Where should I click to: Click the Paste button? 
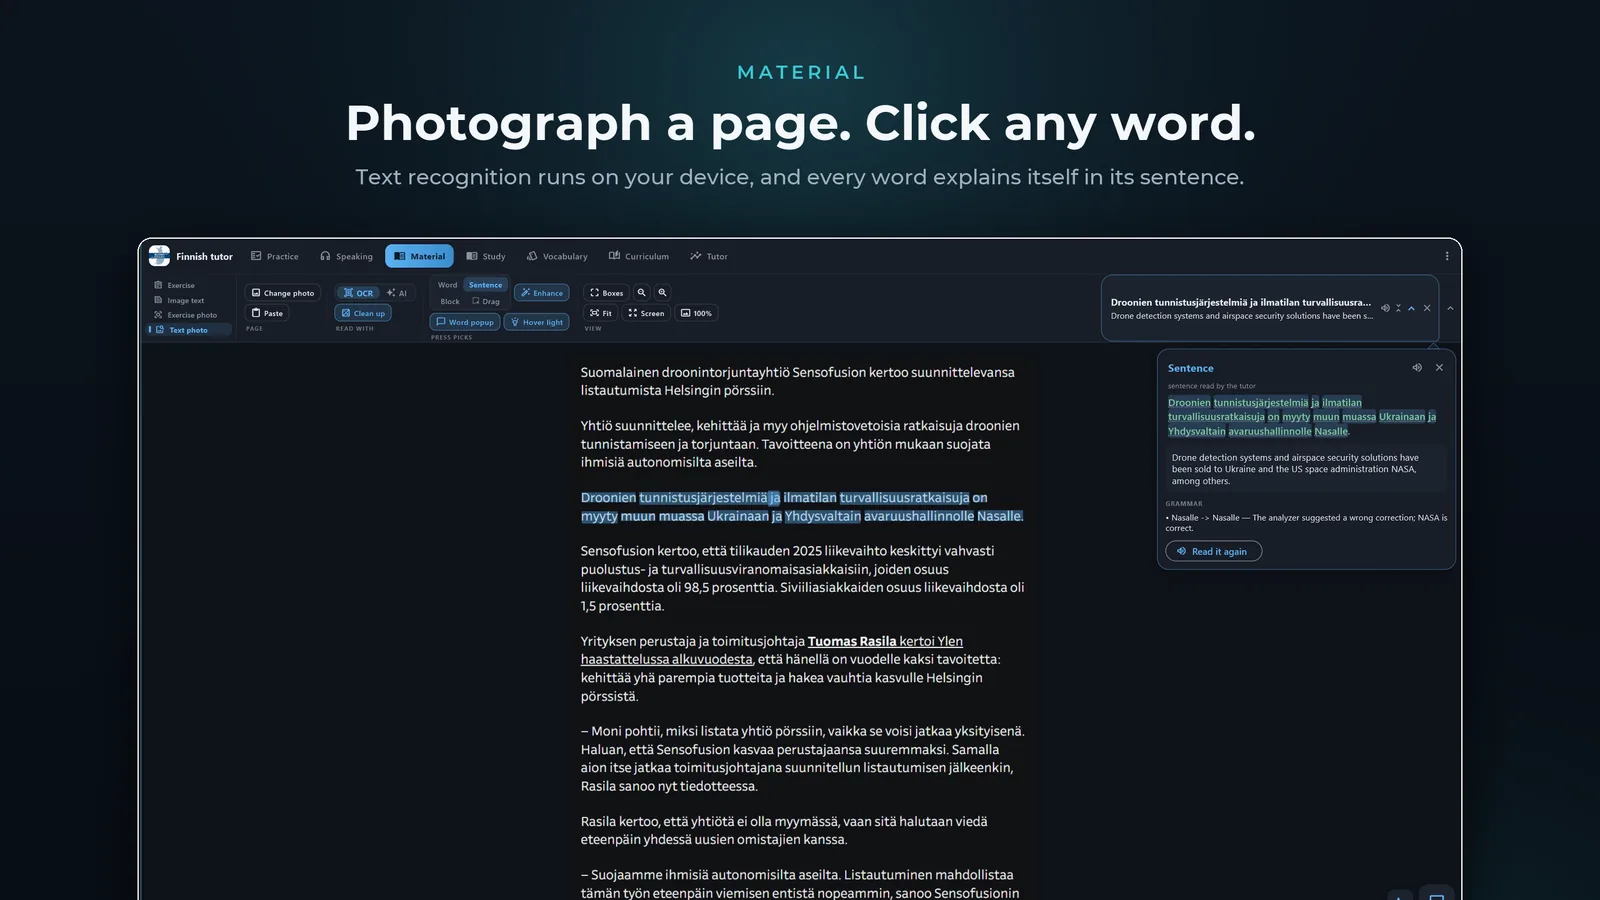(267, 313)
